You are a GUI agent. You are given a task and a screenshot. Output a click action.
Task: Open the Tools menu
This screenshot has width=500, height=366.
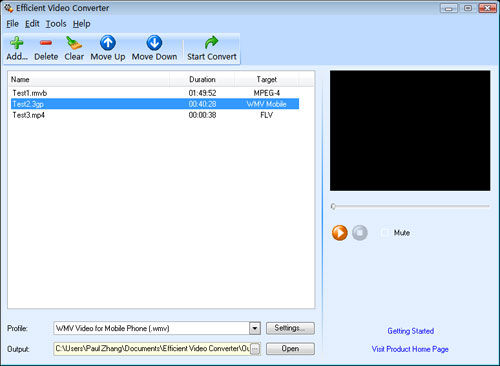56,24
